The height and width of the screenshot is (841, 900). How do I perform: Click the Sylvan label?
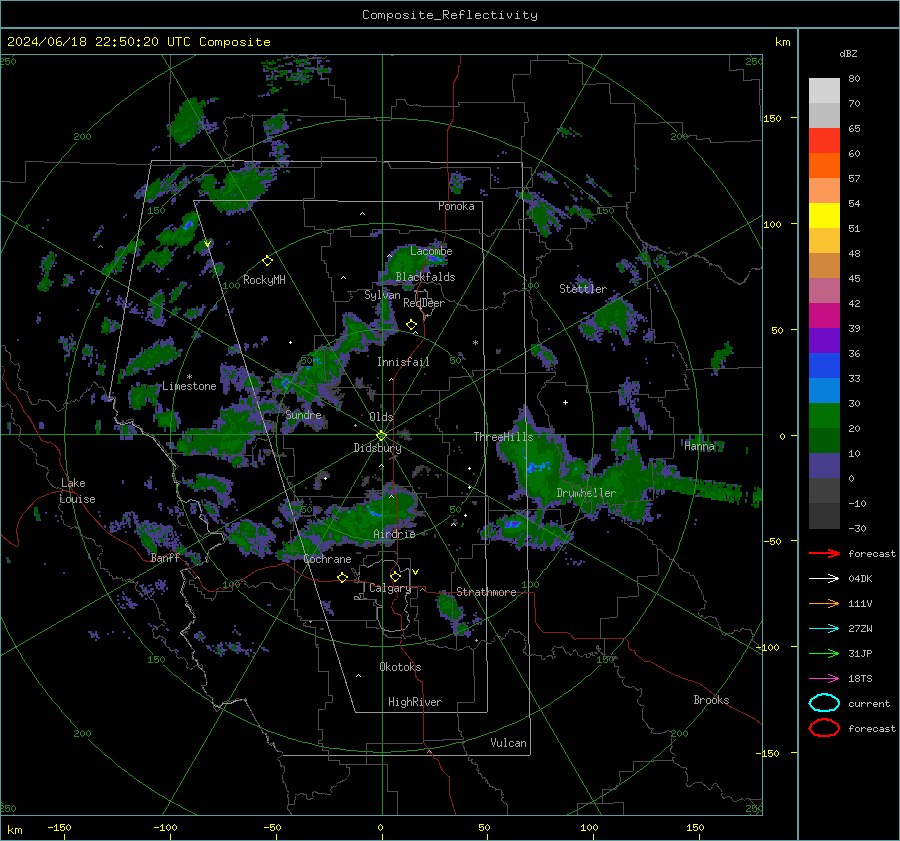pos(382,295)
